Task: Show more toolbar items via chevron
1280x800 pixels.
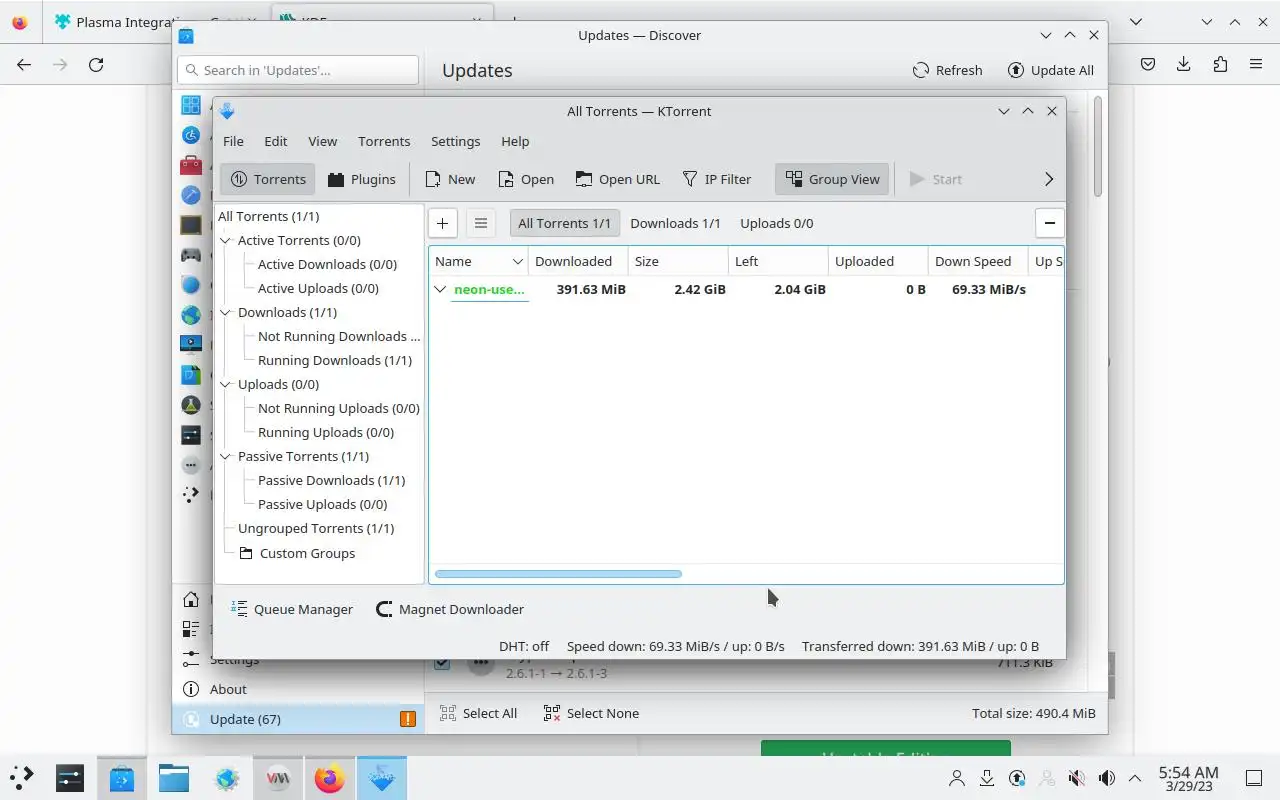Action: tap(1048, 179)
